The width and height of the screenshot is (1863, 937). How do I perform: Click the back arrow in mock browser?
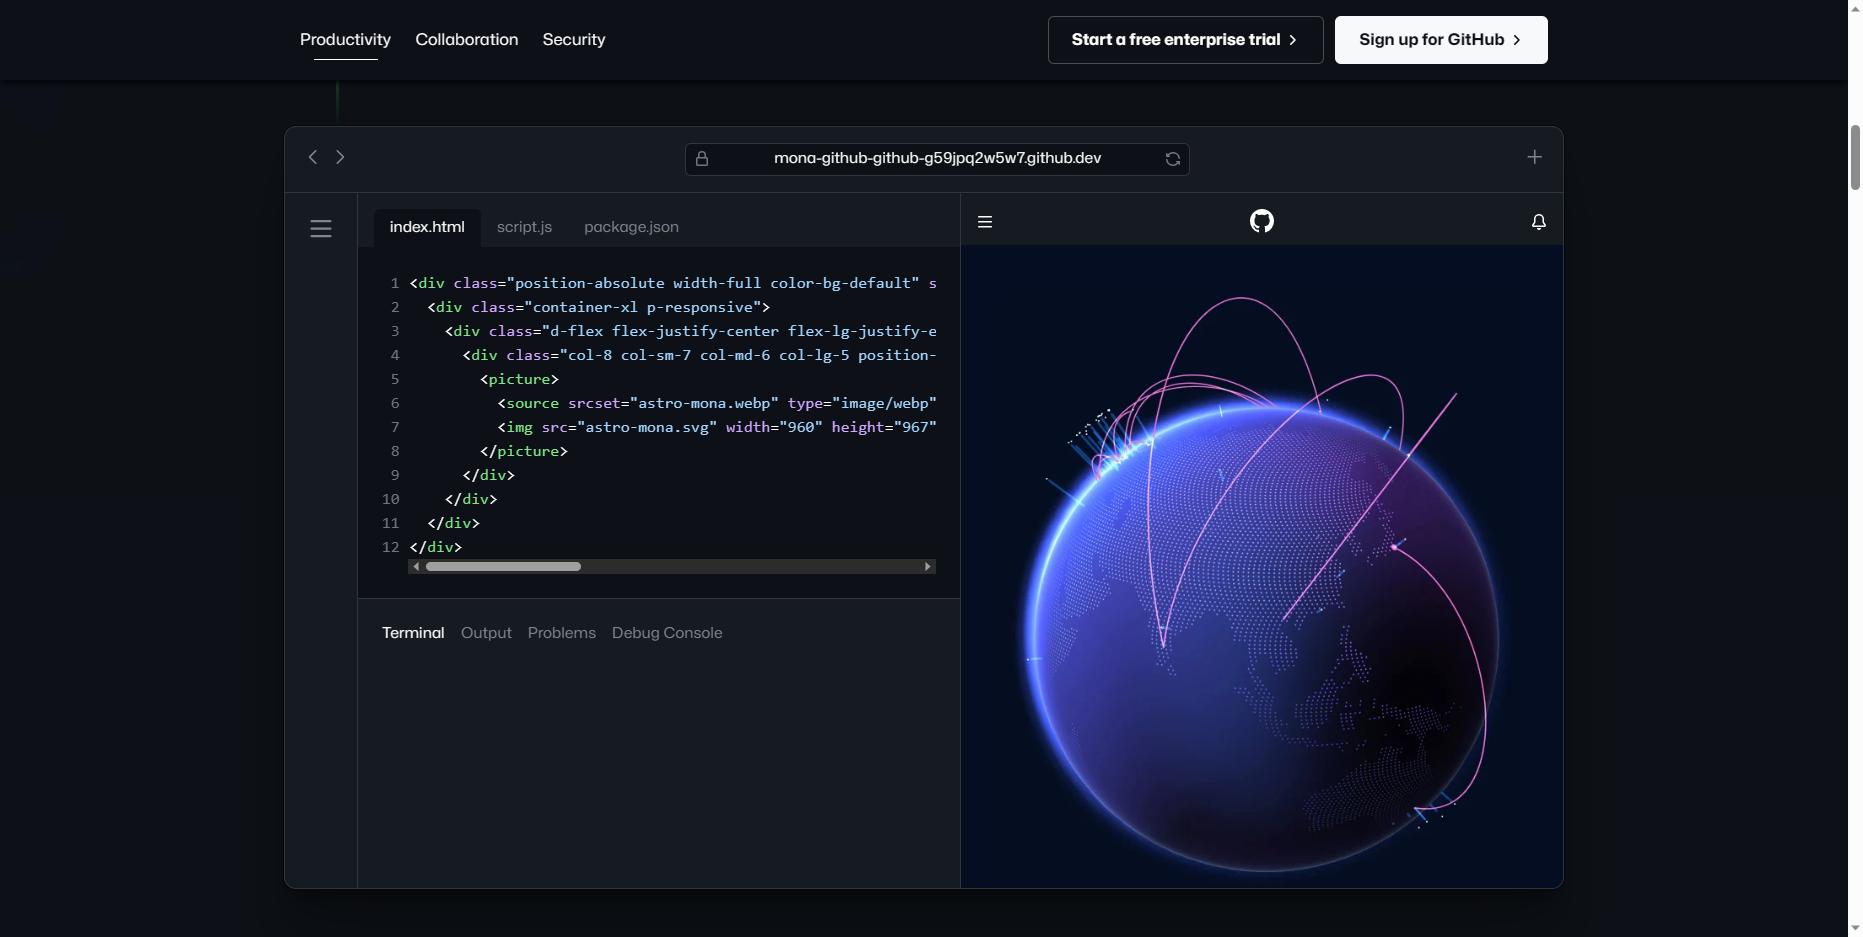point(313,157)
